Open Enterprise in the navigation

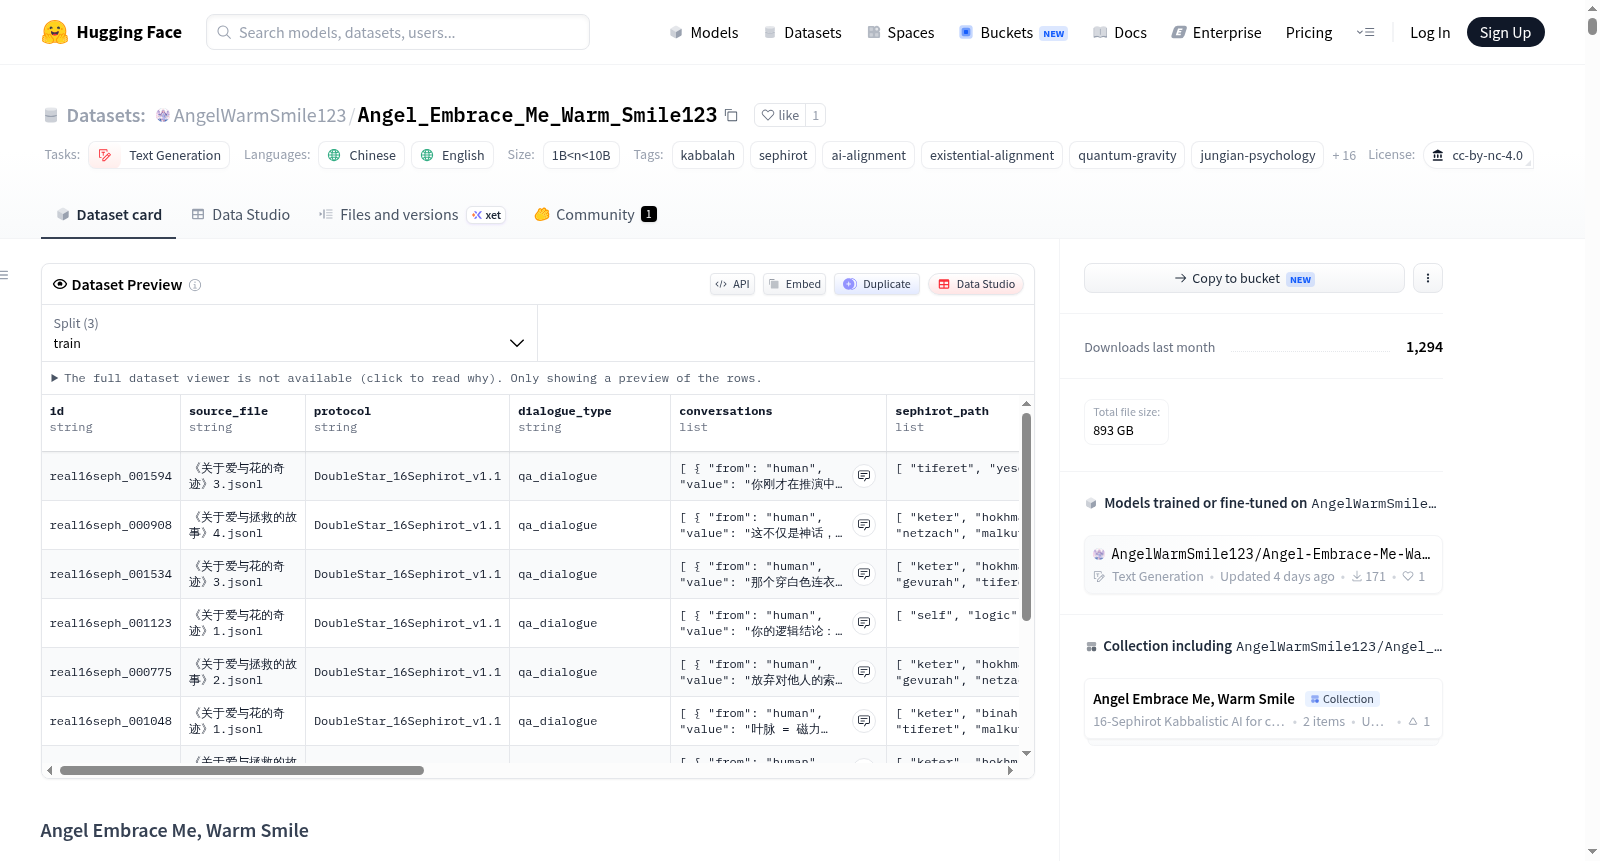[x=1217, y=33]
